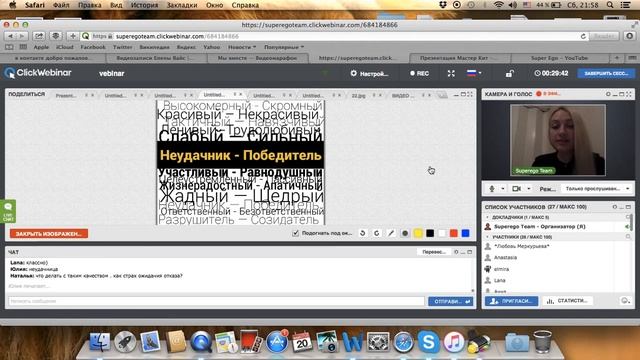
Task: Start recording with the REC button
Action: click(420, 73)
